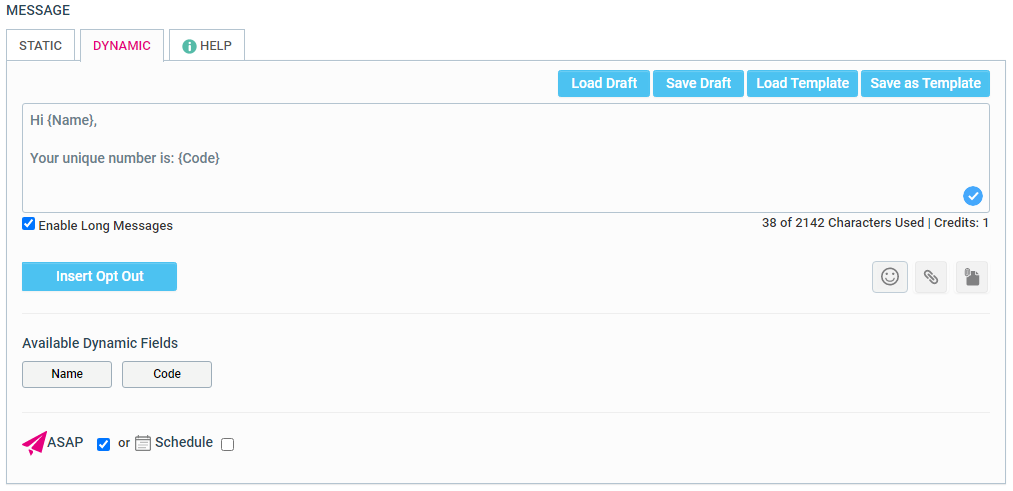Open the emoji picker

(890, 277)
